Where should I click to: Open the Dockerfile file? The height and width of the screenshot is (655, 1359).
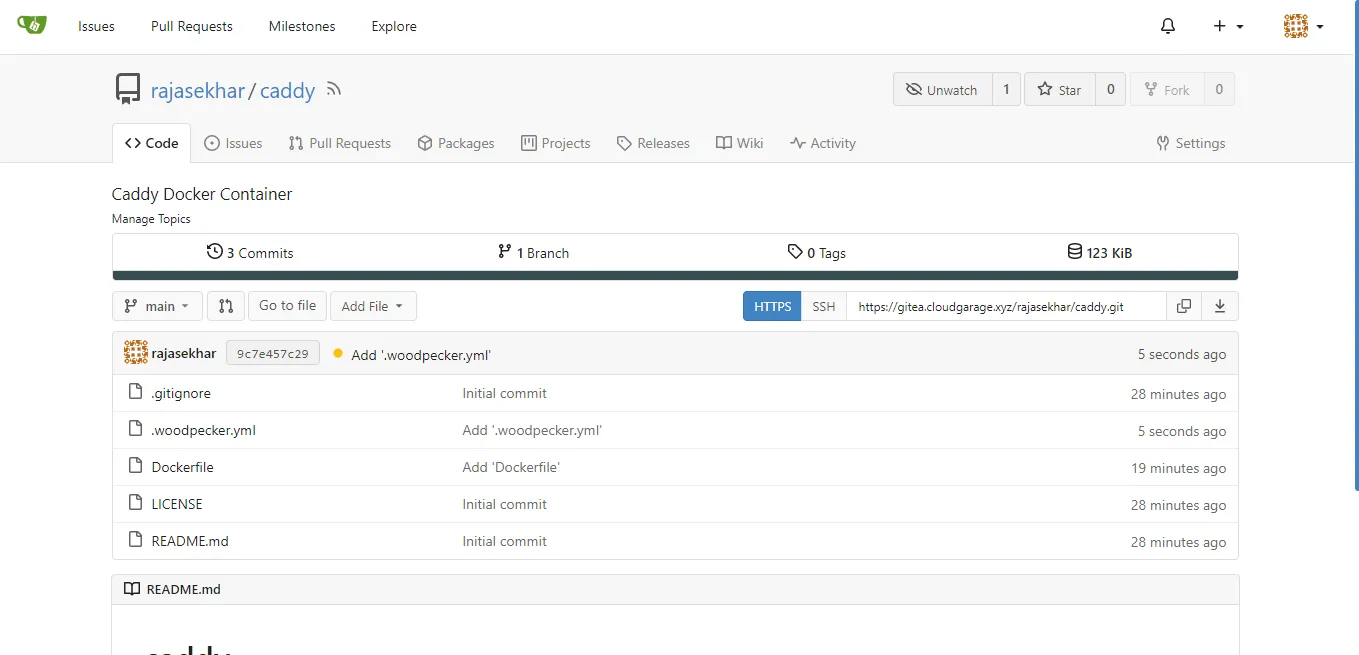[x=183, y=467]
